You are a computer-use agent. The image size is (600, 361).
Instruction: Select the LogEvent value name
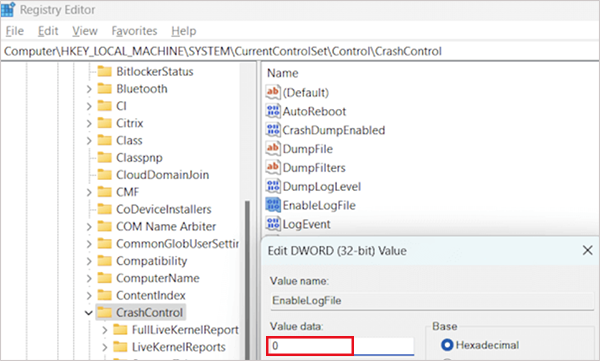(306, 224)
